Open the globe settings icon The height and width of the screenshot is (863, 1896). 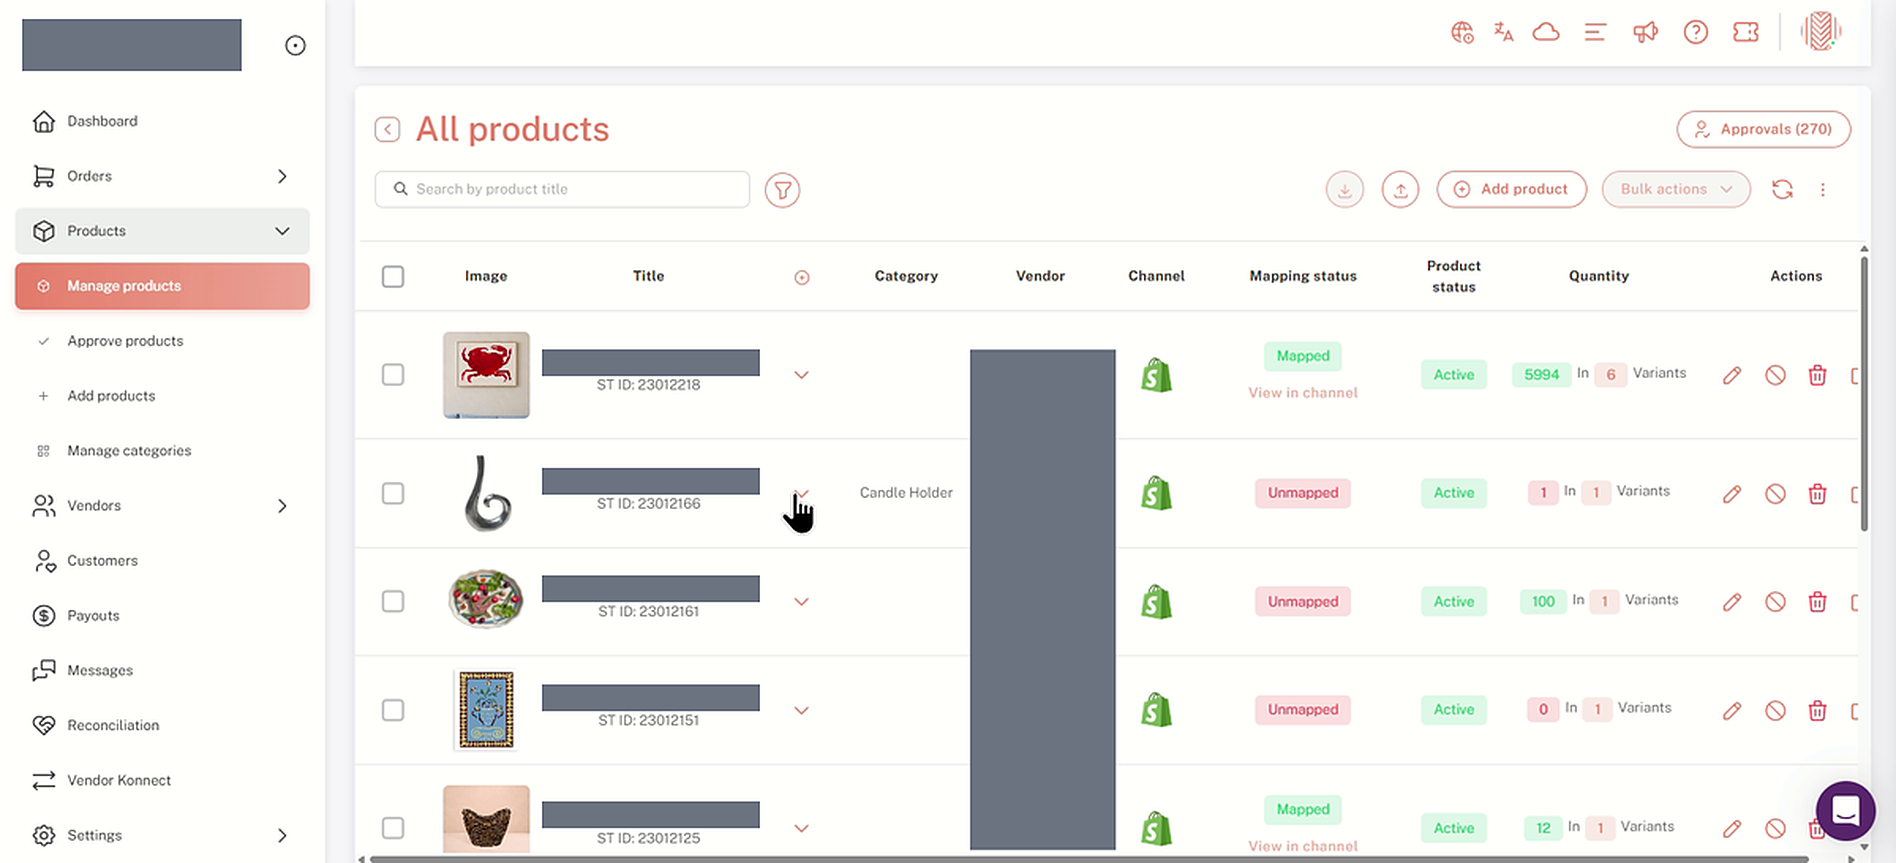point(1462,32)
